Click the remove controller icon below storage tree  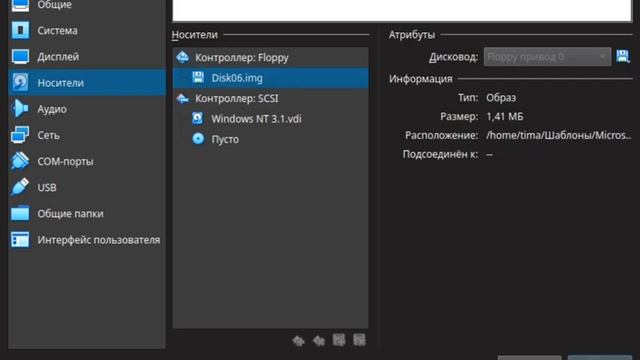(x=319, y=340)
